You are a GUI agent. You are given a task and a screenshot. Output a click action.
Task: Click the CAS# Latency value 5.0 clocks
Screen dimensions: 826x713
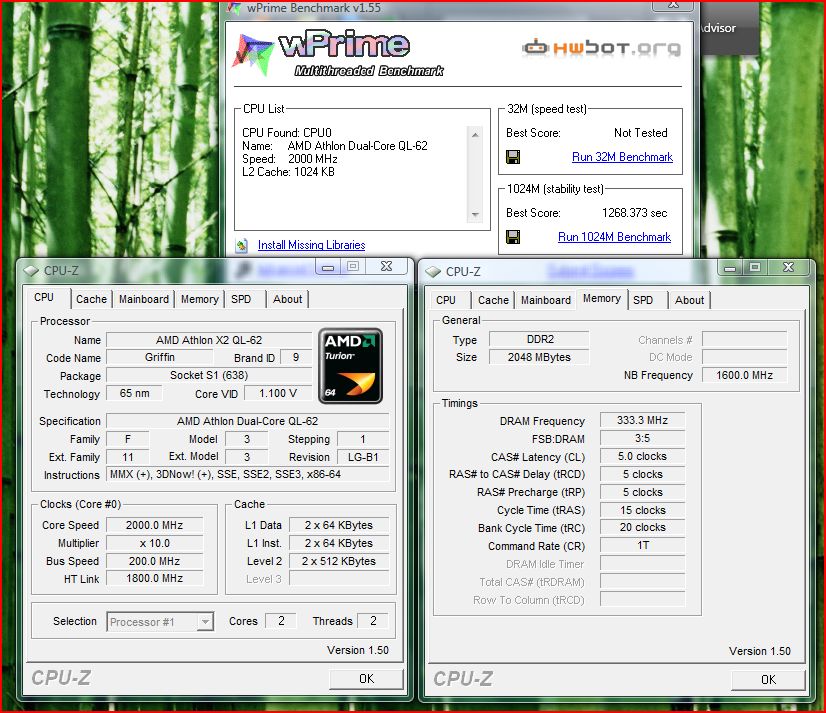(x=642, y=456)
